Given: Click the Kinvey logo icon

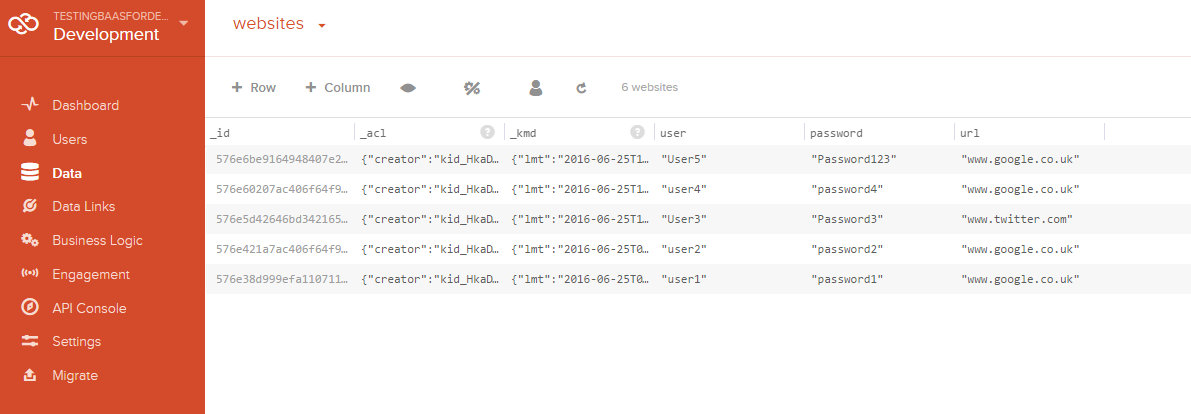Looking at the screenshot, I should [x=24, y=26].
